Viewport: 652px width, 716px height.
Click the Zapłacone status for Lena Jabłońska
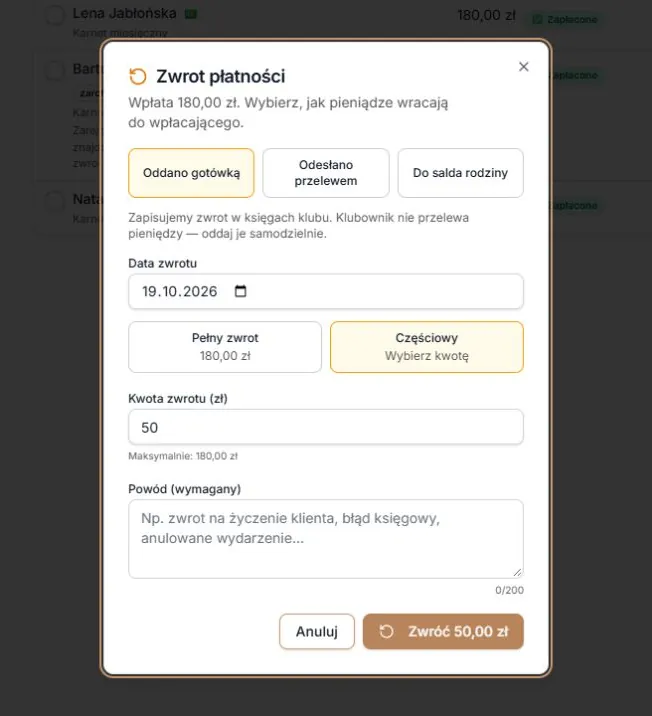(x=565, y=20)
